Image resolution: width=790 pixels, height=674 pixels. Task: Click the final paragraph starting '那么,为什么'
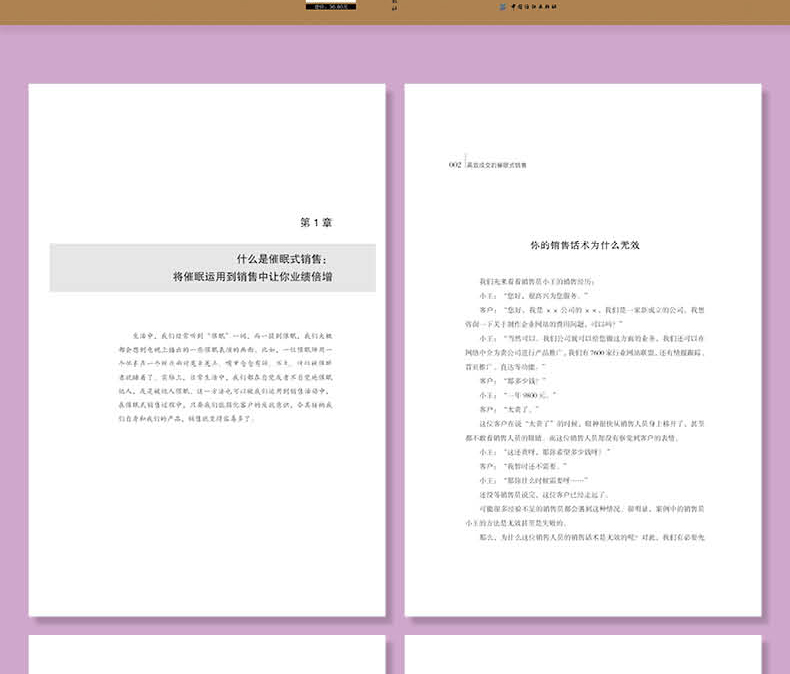pyautogui.click(x=590, y=537)
